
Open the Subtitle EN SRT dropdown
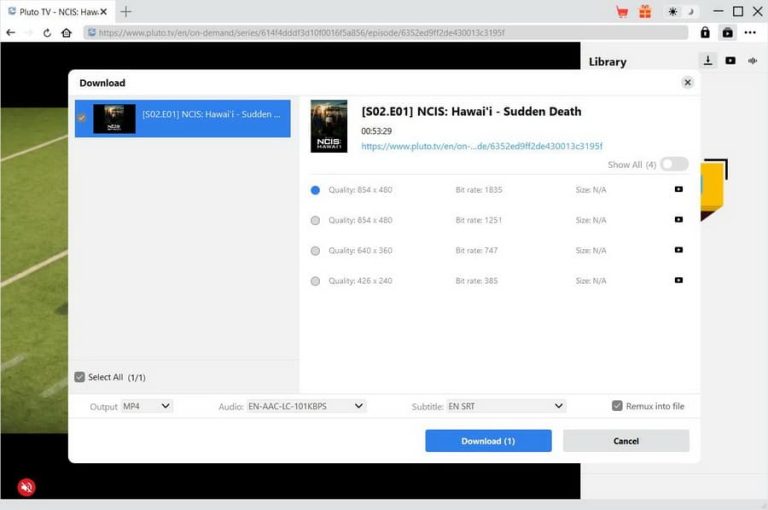point(506,406)
